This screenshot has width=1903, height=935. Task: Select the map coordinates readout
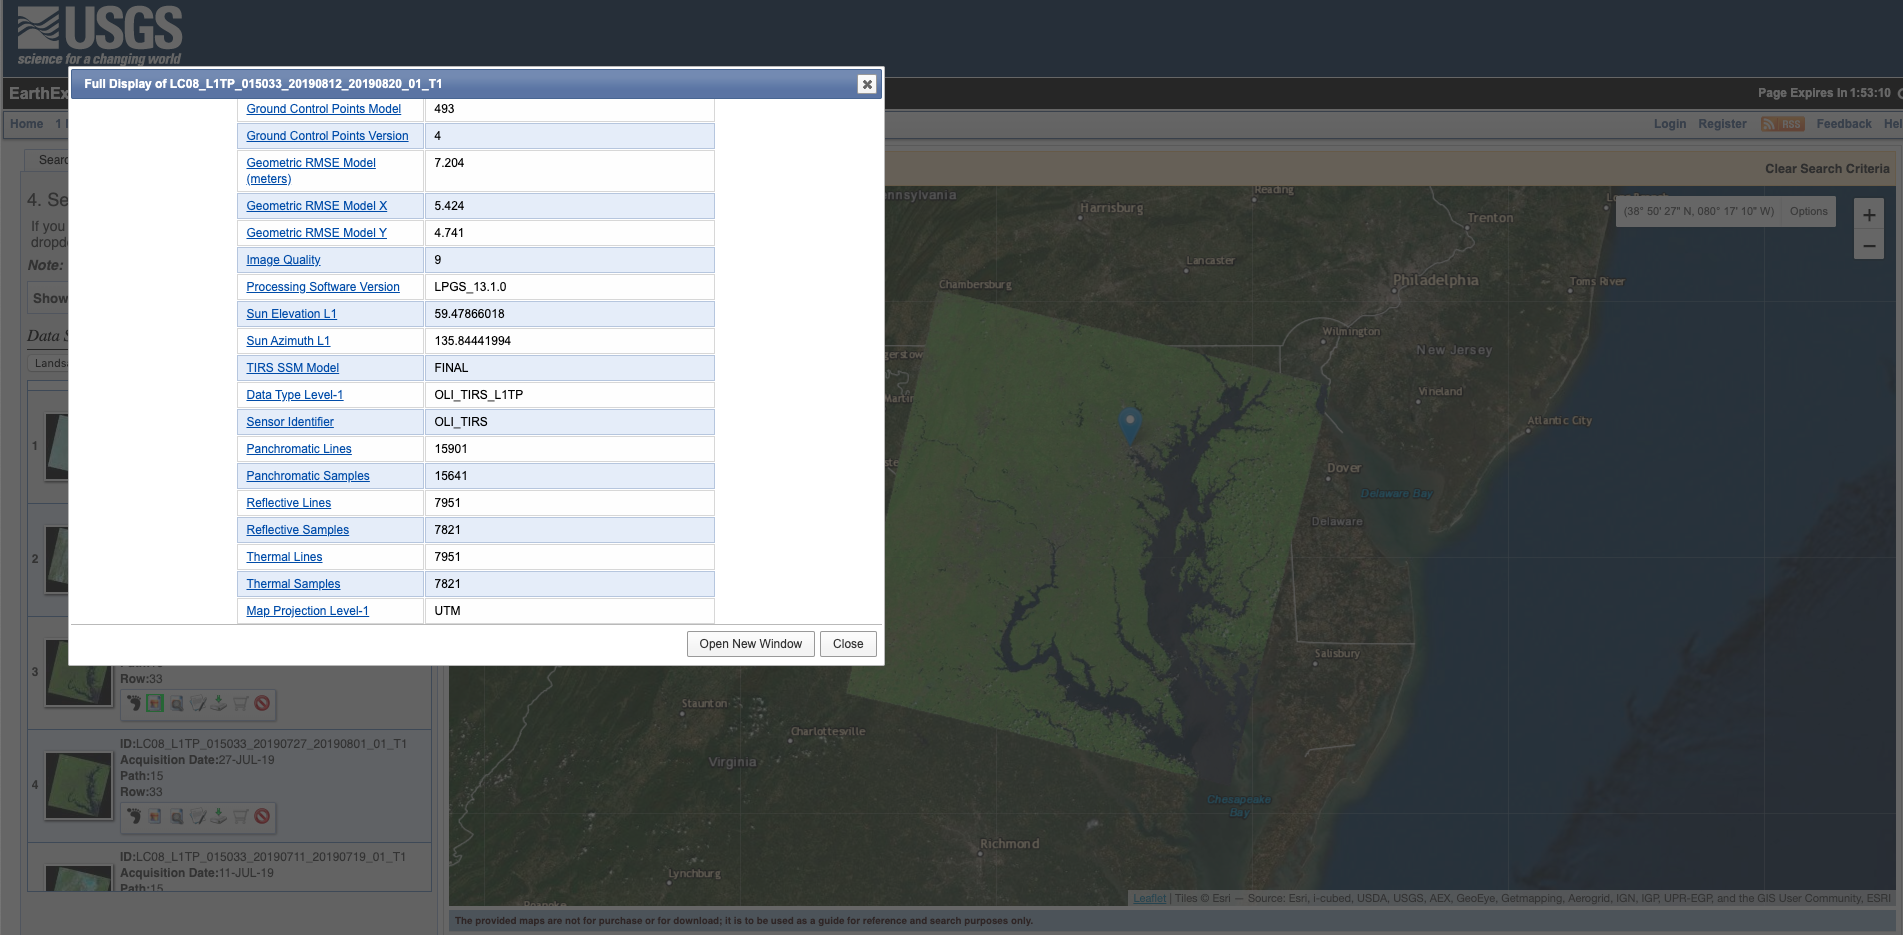coord(1698,211)
